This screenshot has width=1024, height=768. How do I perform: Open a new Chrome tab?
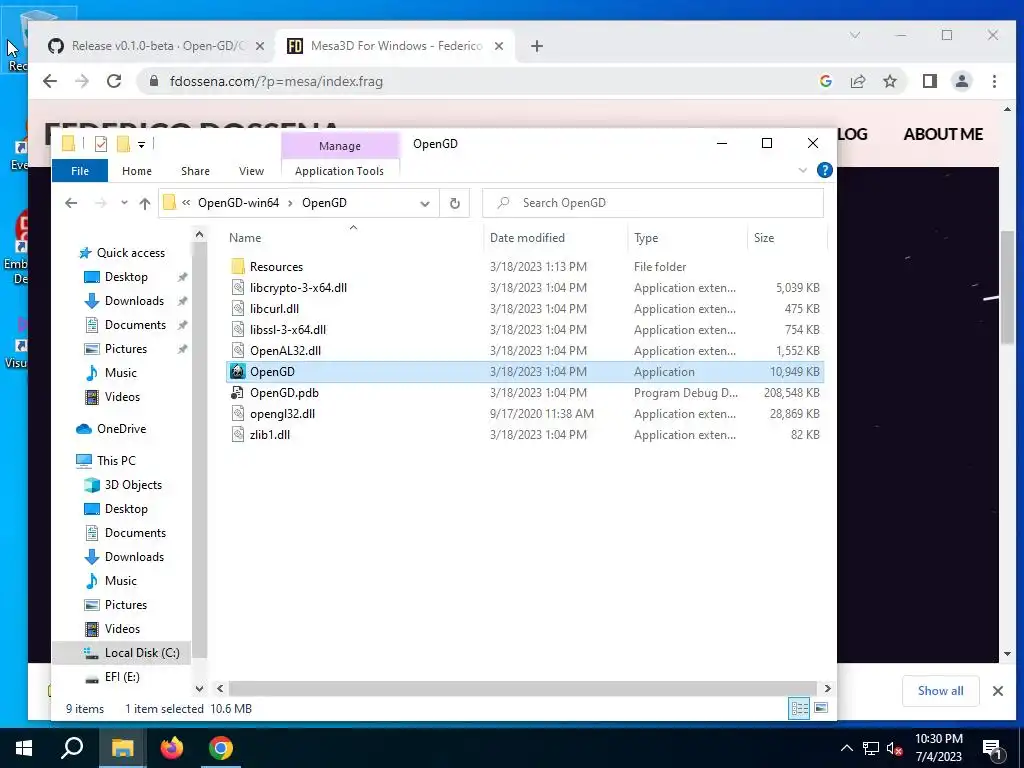tap(537, 46)
